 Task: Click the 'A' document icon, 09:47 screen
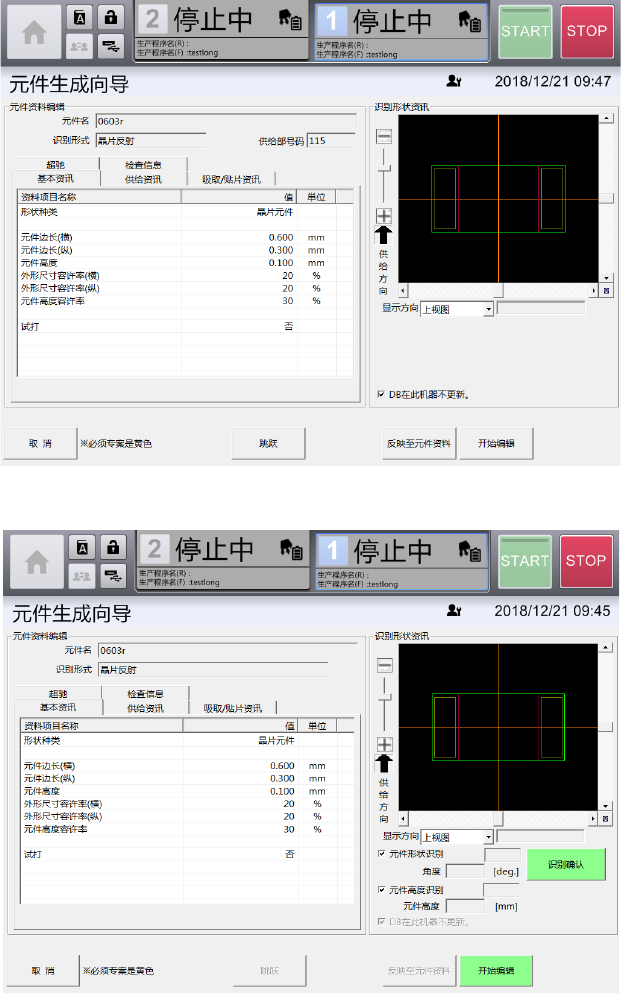pos(80,18)
